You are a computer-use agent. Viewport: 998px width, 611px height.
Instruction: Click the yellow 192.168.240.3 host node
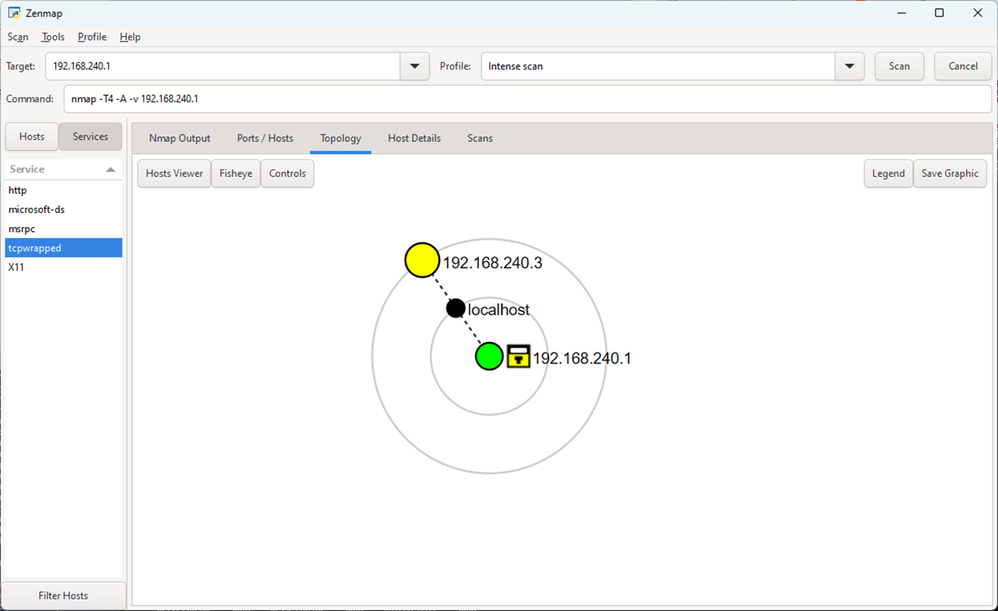422,260
